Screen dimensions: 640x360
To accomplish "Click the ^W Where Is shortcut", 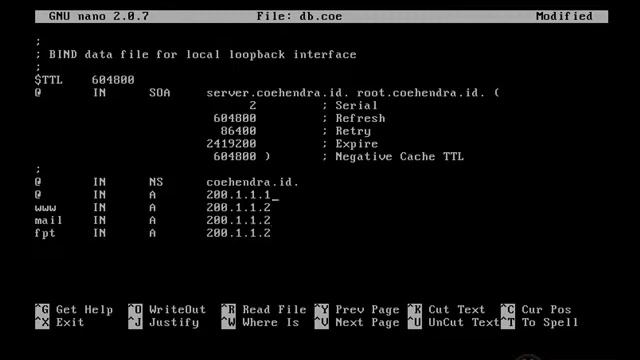I will coord(260,322).
